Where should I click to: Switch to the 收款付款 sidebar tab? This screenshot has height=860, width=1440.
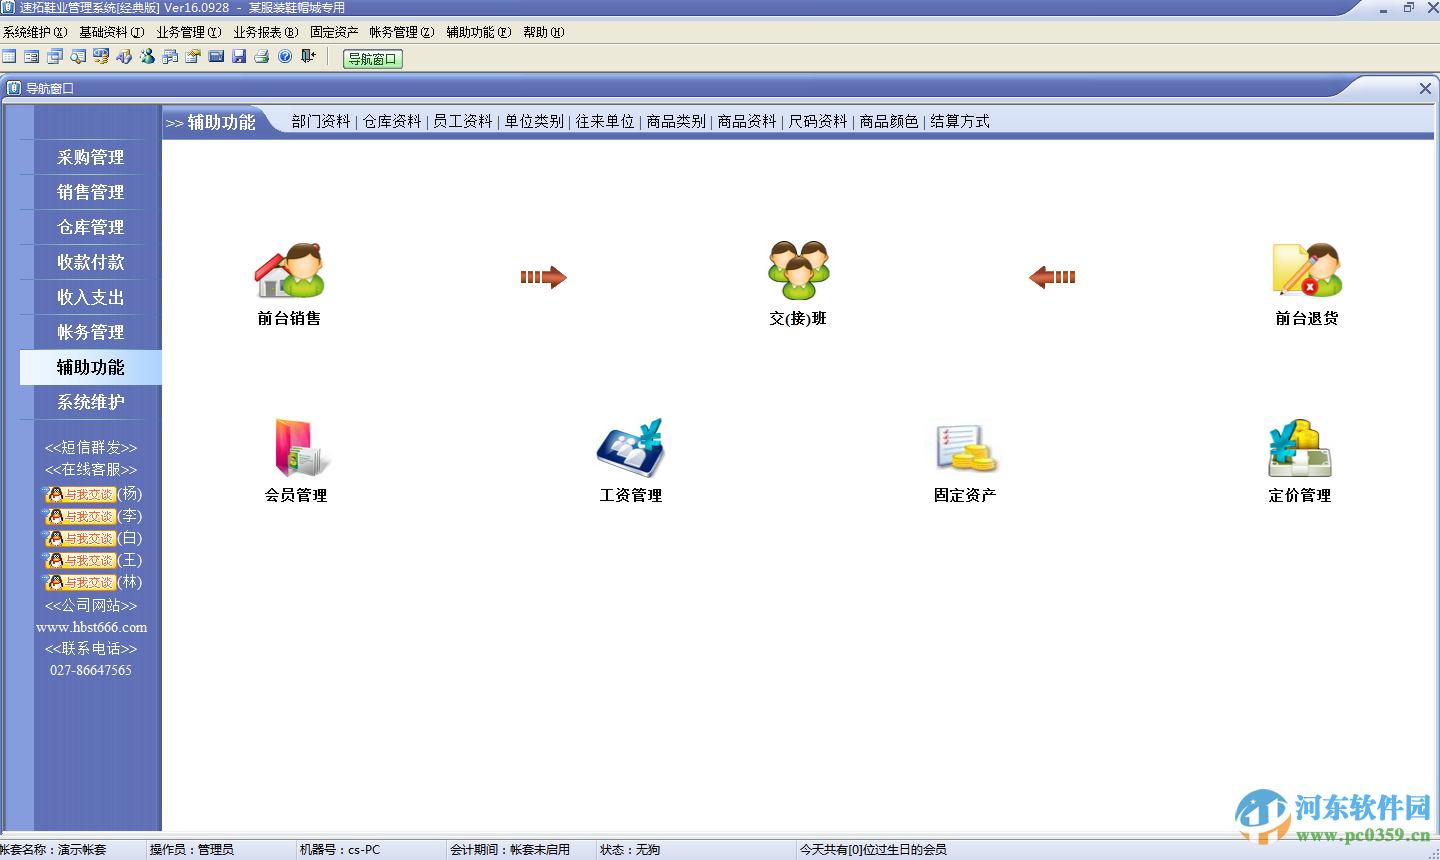coord(90,262)
